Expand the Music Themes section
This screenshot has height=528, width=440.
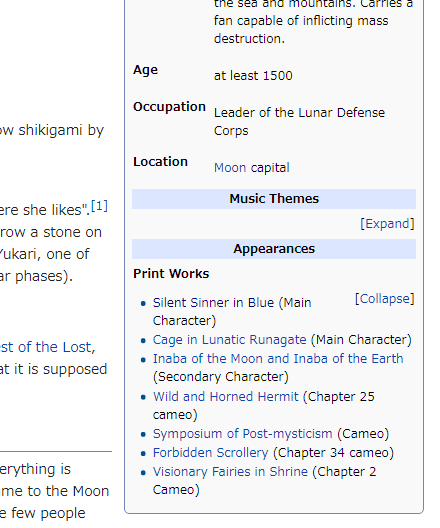click(x=387, y=224)
